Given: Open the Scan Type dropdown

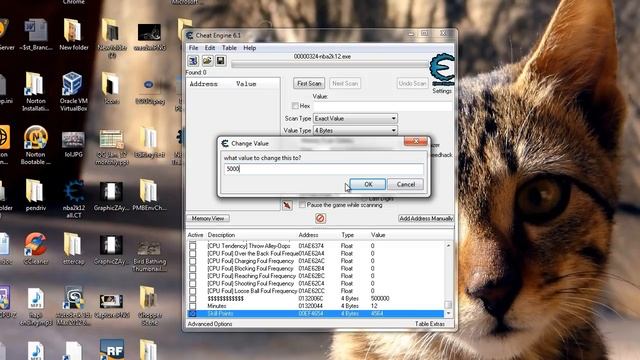Looking at the screenshot, I should (355, 118).
